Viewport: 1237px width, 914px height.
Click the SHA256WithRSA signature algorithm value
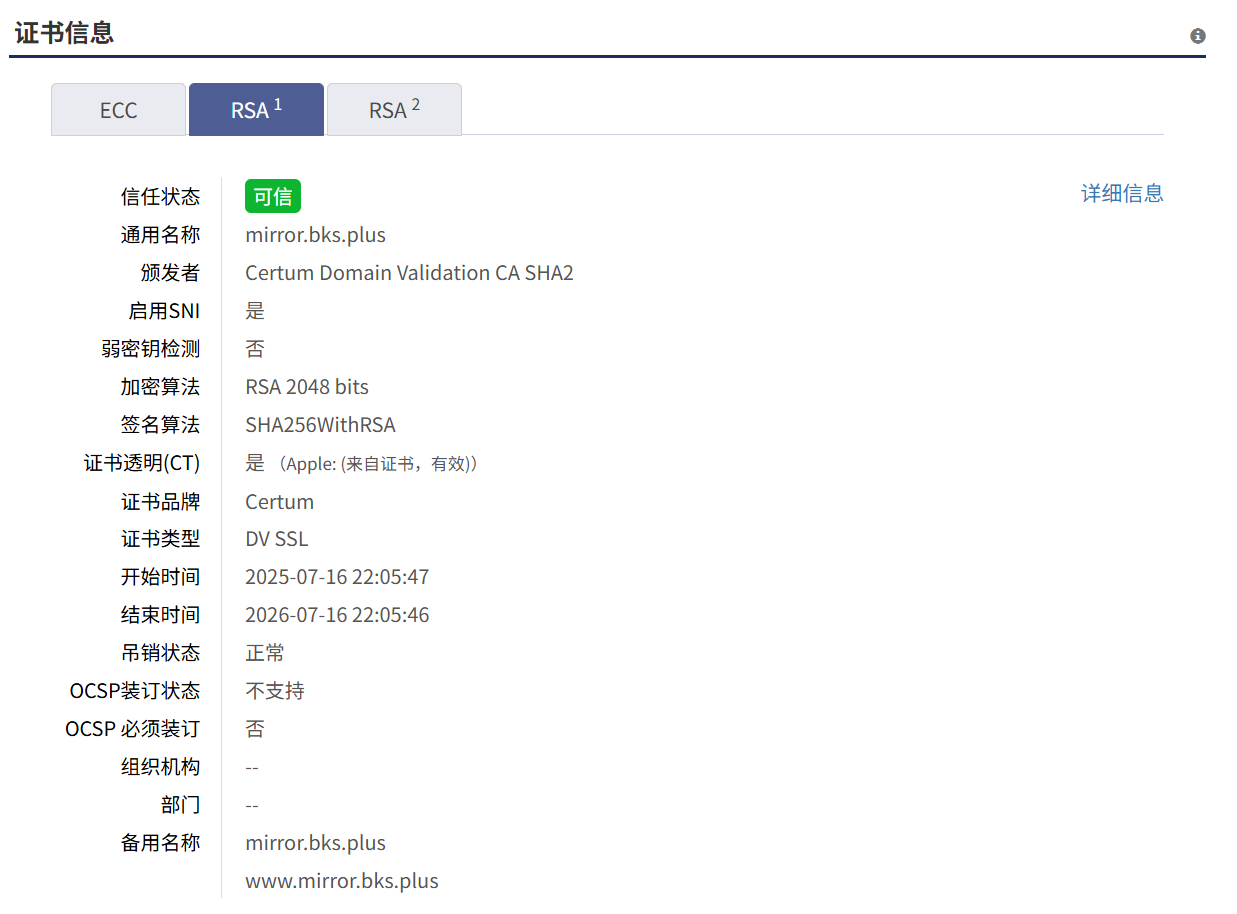click(x=320, y=425)
